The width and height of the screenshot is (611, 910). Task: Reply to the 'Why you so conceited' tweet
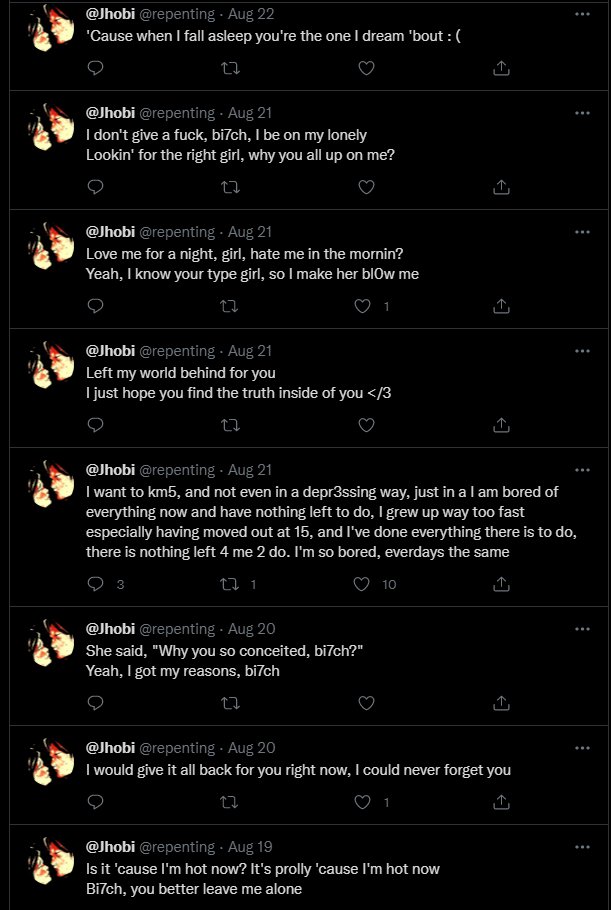[x=96, y=703]
